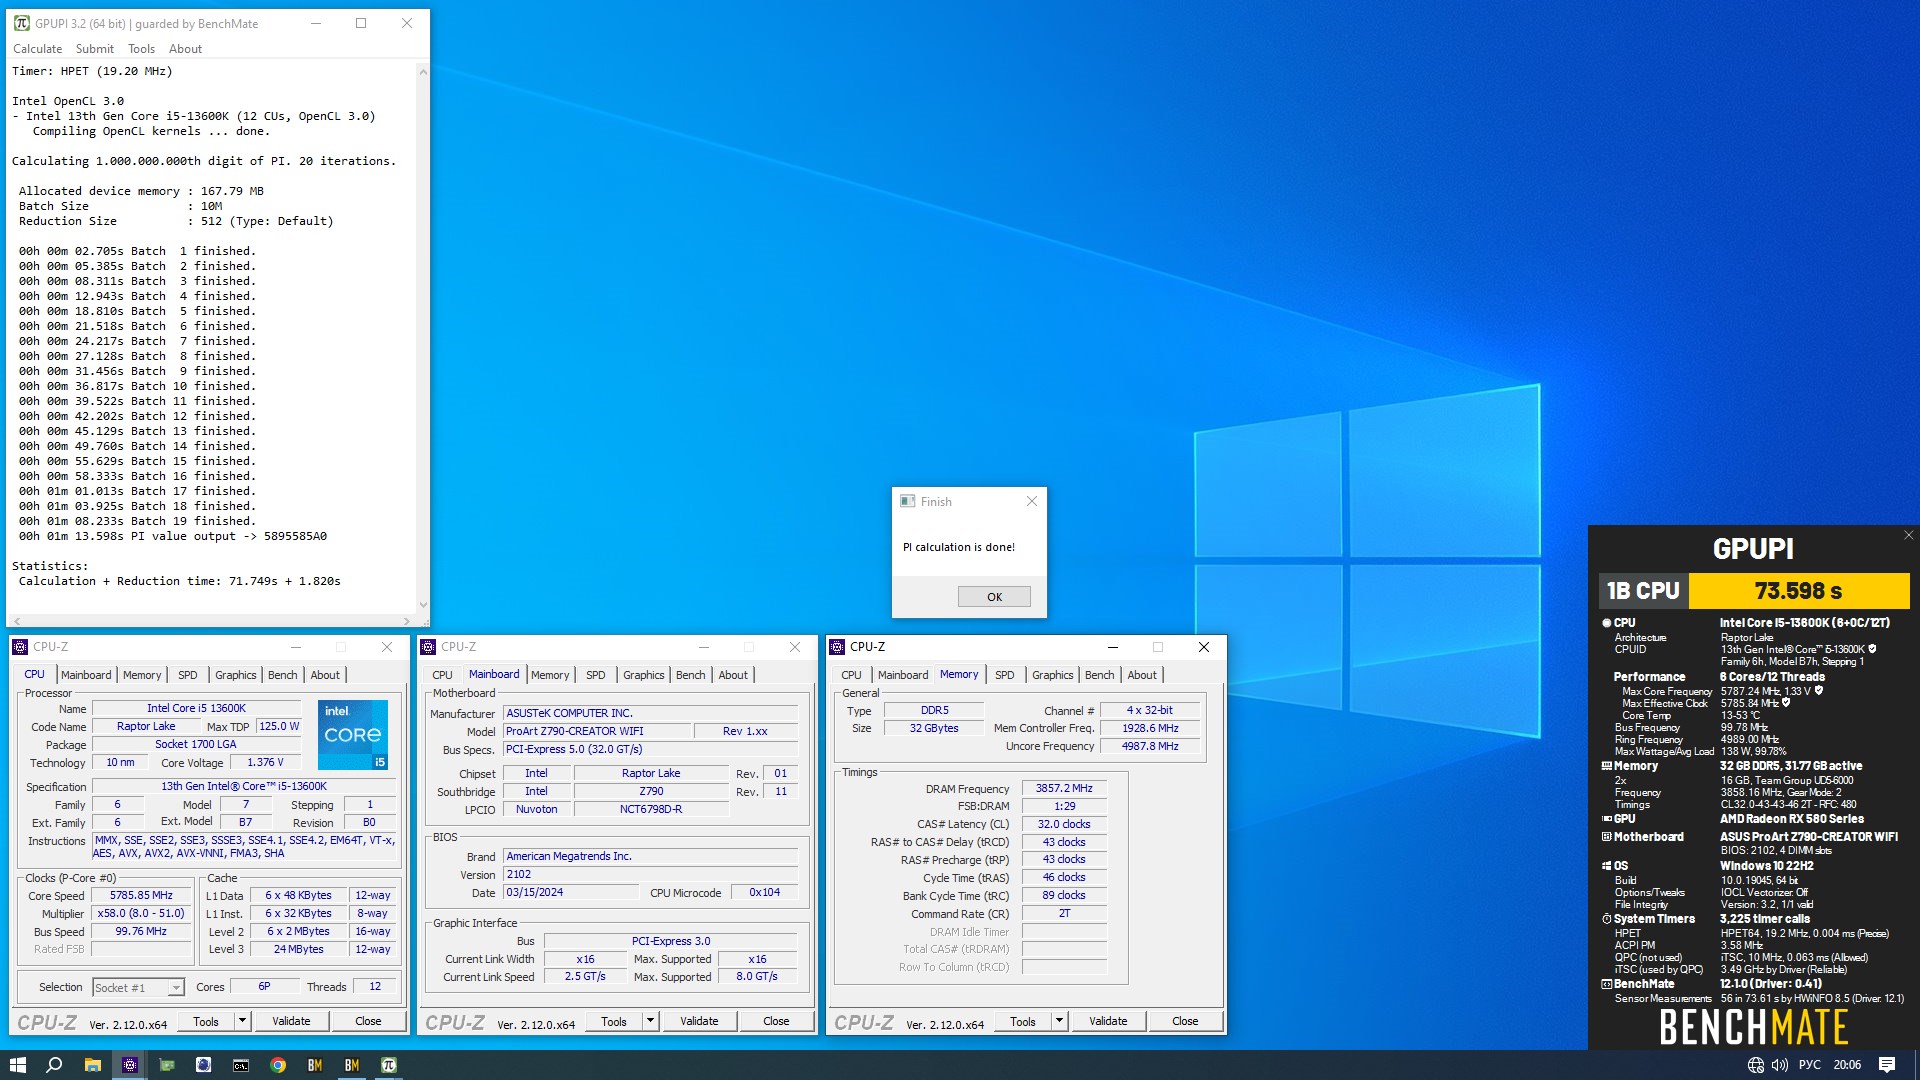The height and width of the screenshot is (1080, 1920).
Task: Click GPU section icon in BenchMate panel
Action: pyautogui.click(x=1606, y=819)
